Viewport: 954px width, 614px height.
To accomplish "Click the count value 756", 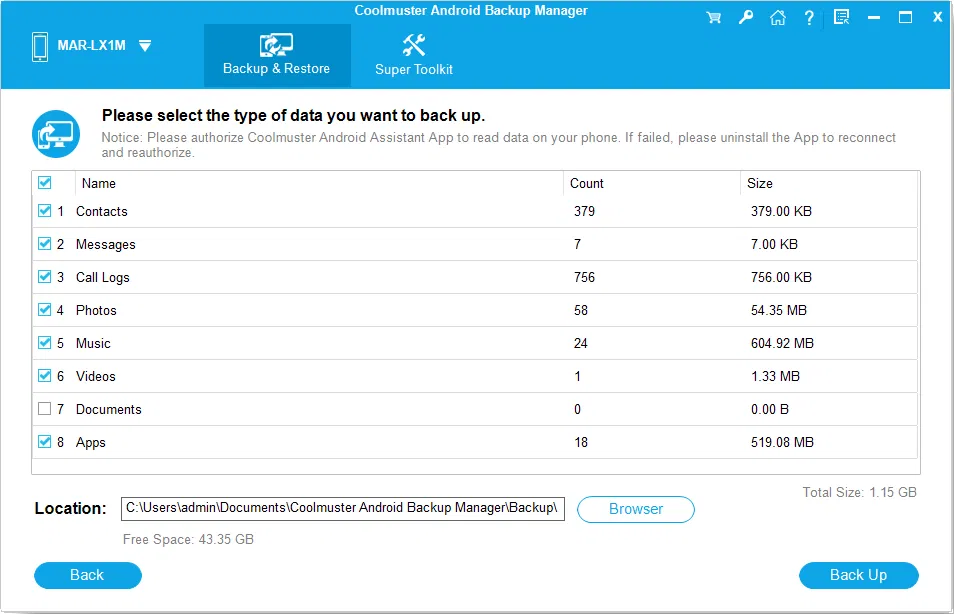I will 584,277.
